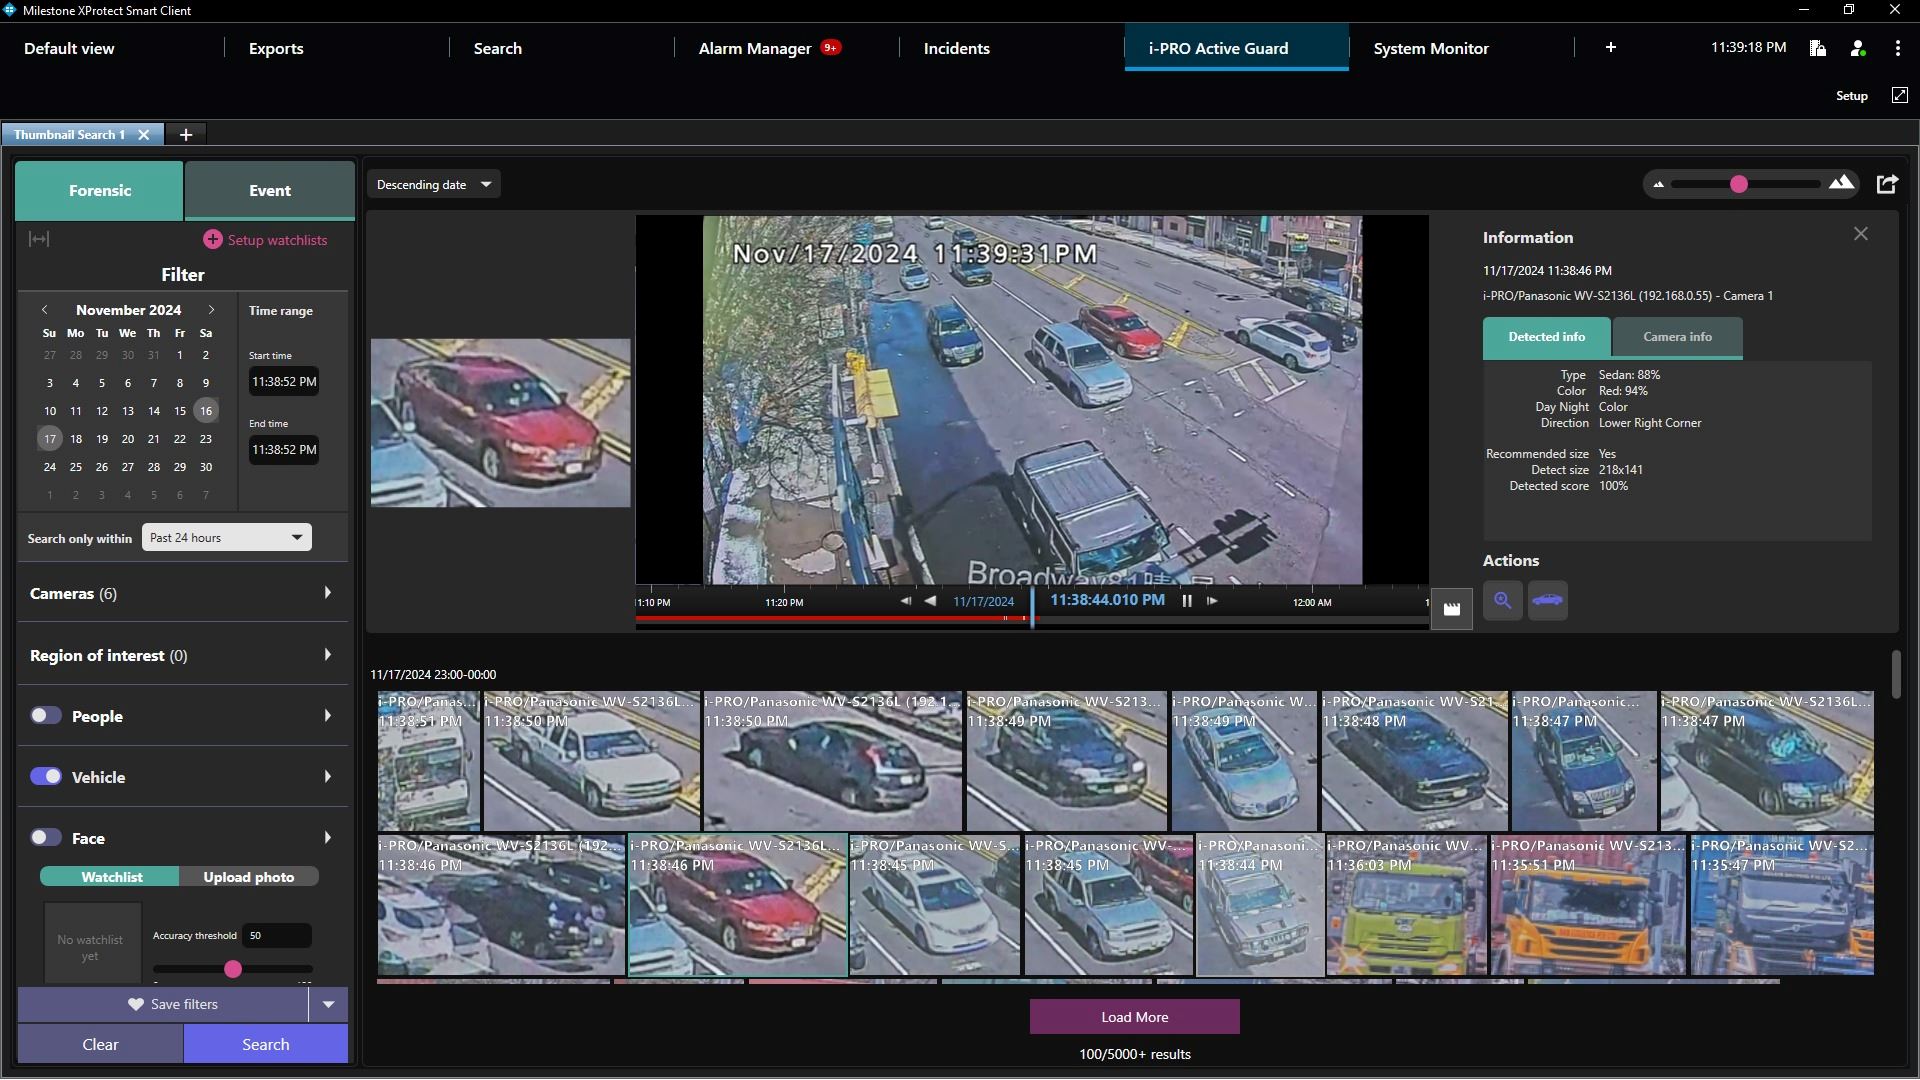Select the Watchlist option

pyautogui.click(x=110, y=877)
